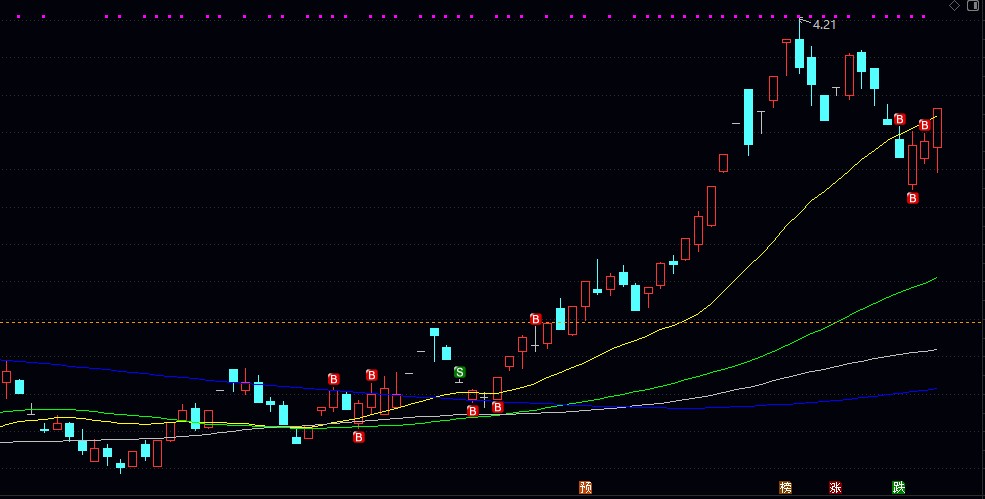Click the diamond marker icon at chart top

click(954, 6)
